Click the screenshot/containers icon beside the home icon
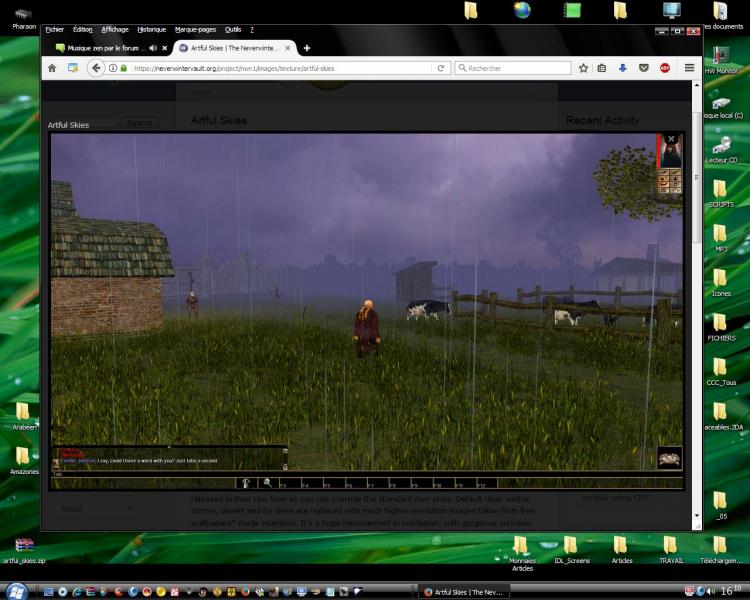 73,68
